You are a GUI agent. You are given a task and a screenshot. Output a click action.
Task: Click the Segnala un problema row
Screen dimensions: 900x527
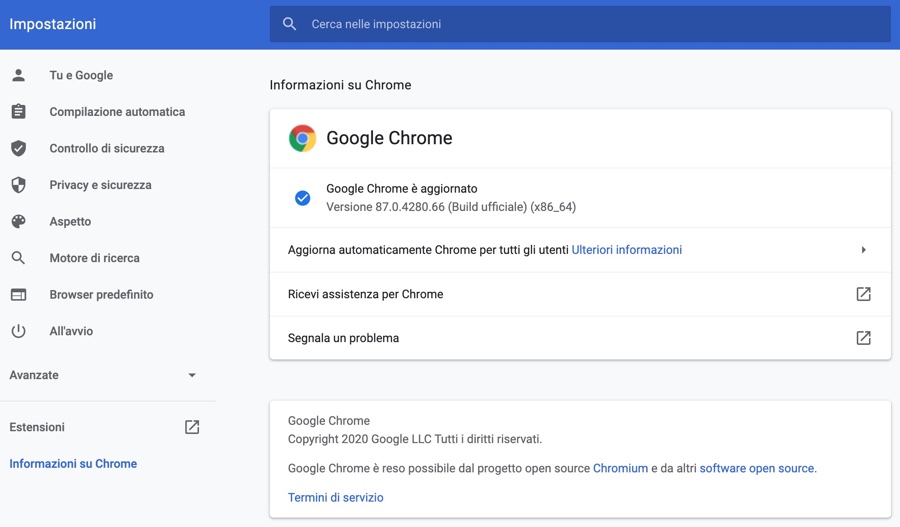pyautogui.click(x=560, y=338)
